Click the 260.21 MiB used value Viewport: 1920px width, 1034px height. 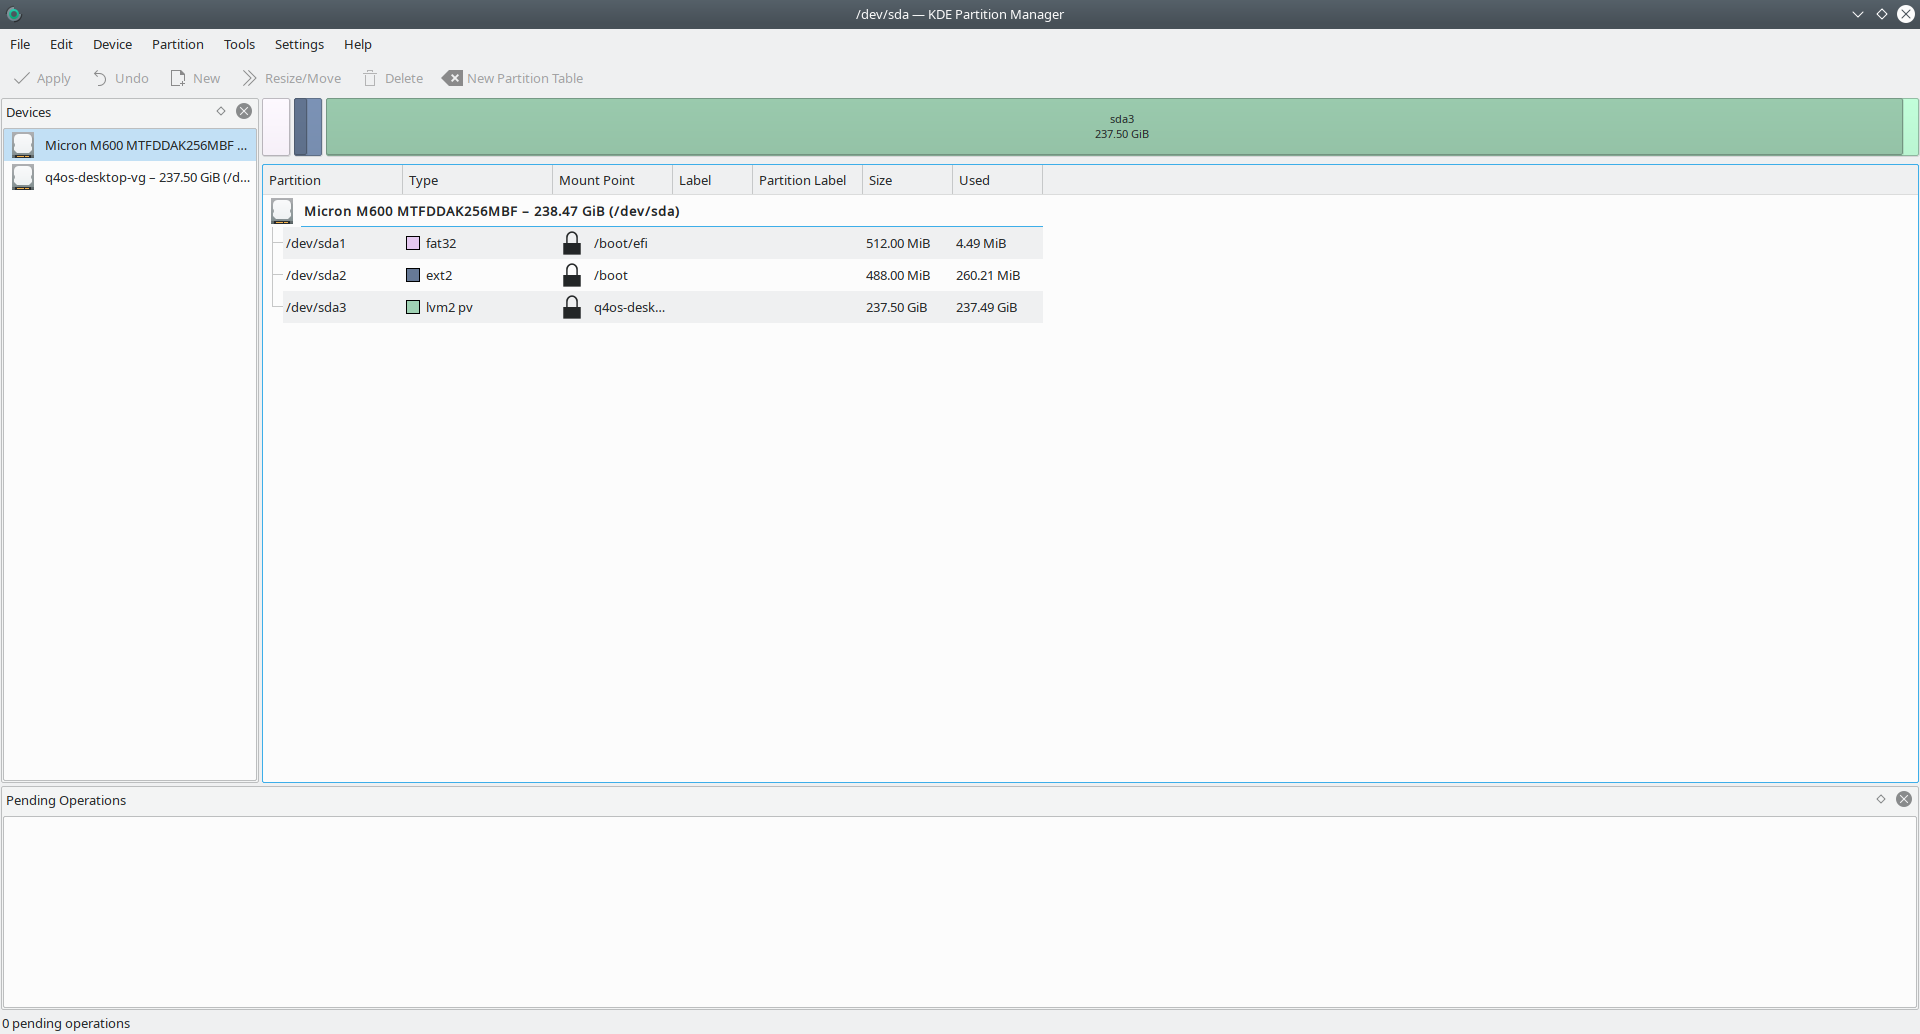988,275
